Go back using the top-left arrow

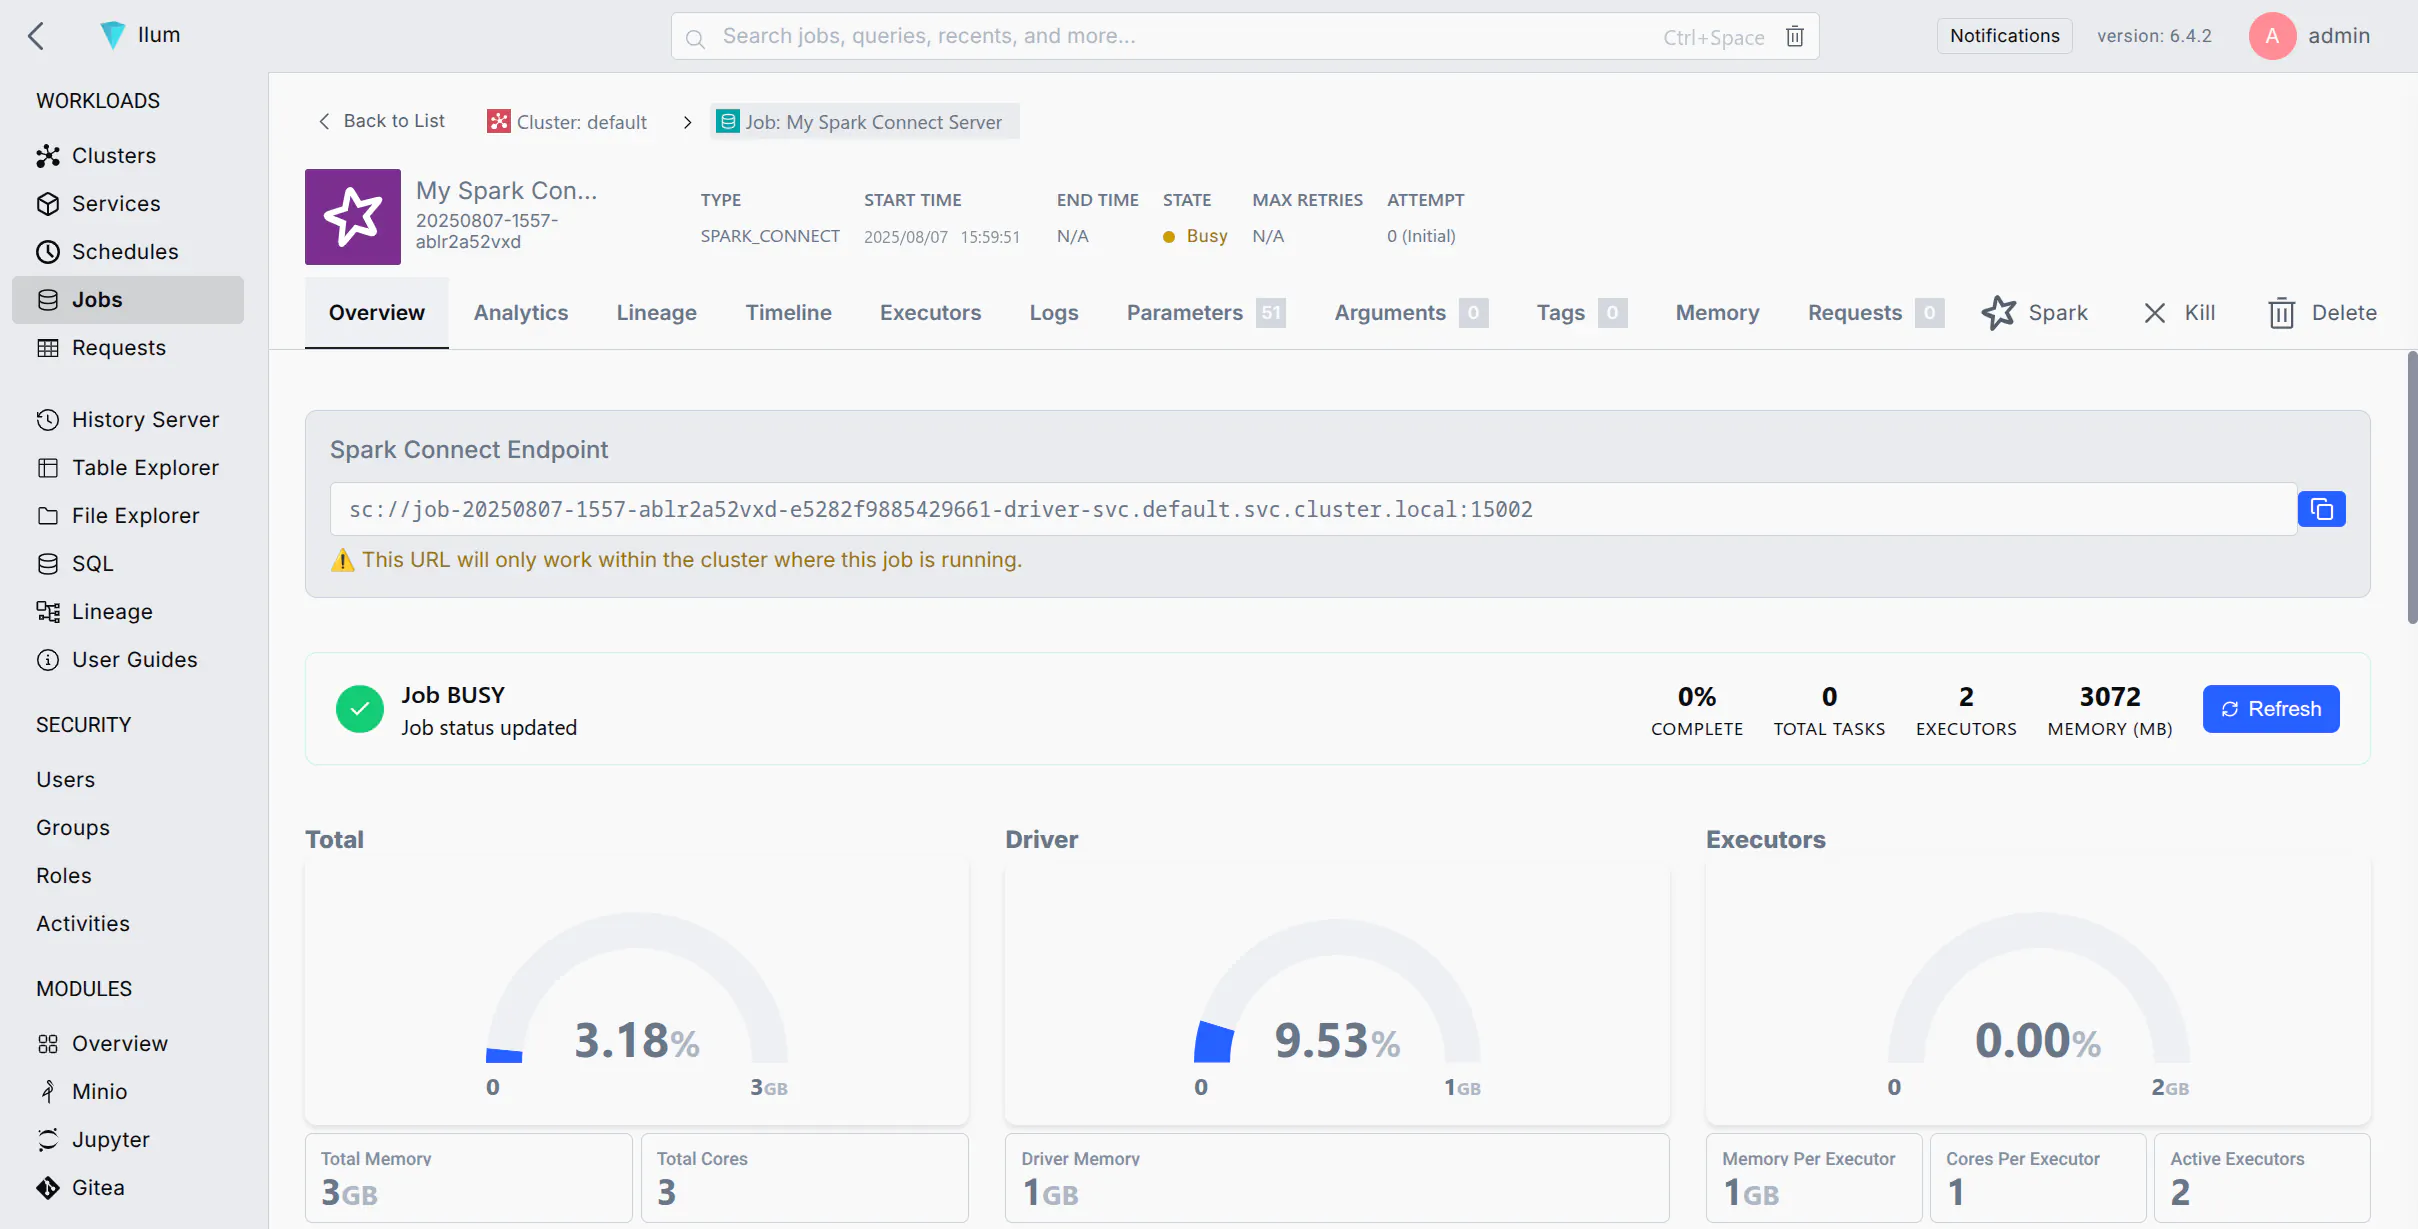click(37, 35)
